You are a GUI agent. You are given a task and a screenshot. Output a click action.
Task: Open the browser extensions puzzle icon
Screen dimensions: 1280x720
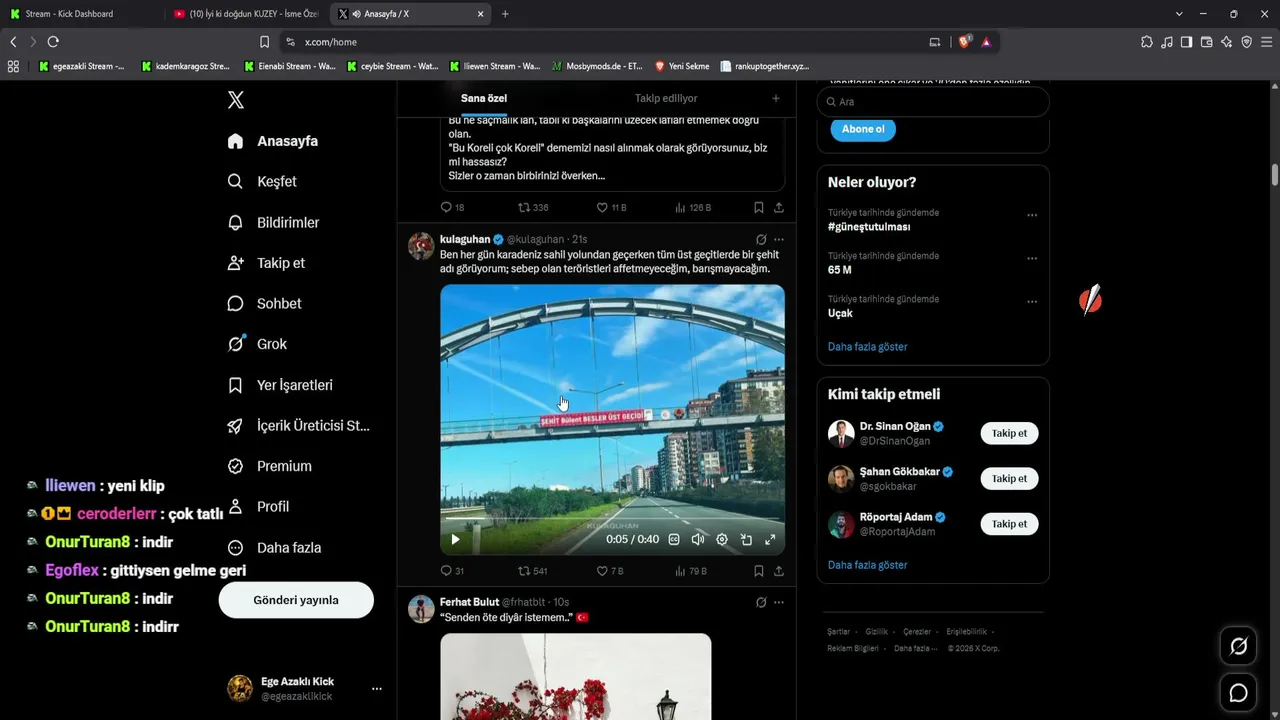click(x=1147, y=42)
